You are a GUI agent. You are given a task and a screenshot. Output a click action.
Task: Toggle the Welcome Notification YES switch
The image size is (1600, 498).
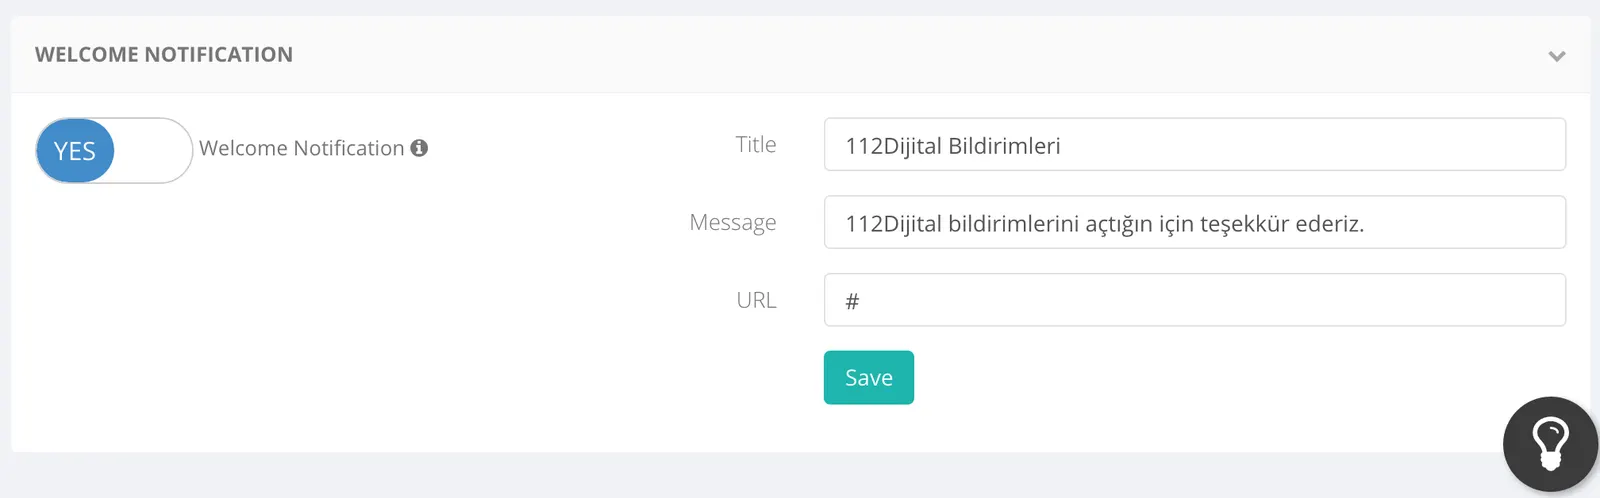(x=114, y=150)
